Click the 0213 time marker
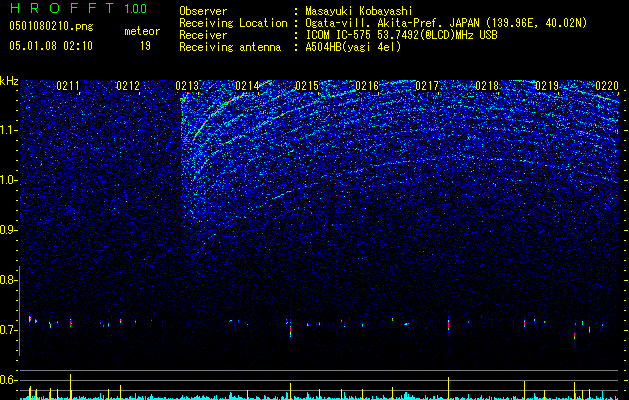The image size is (629, 400). (x=187, y=85)
